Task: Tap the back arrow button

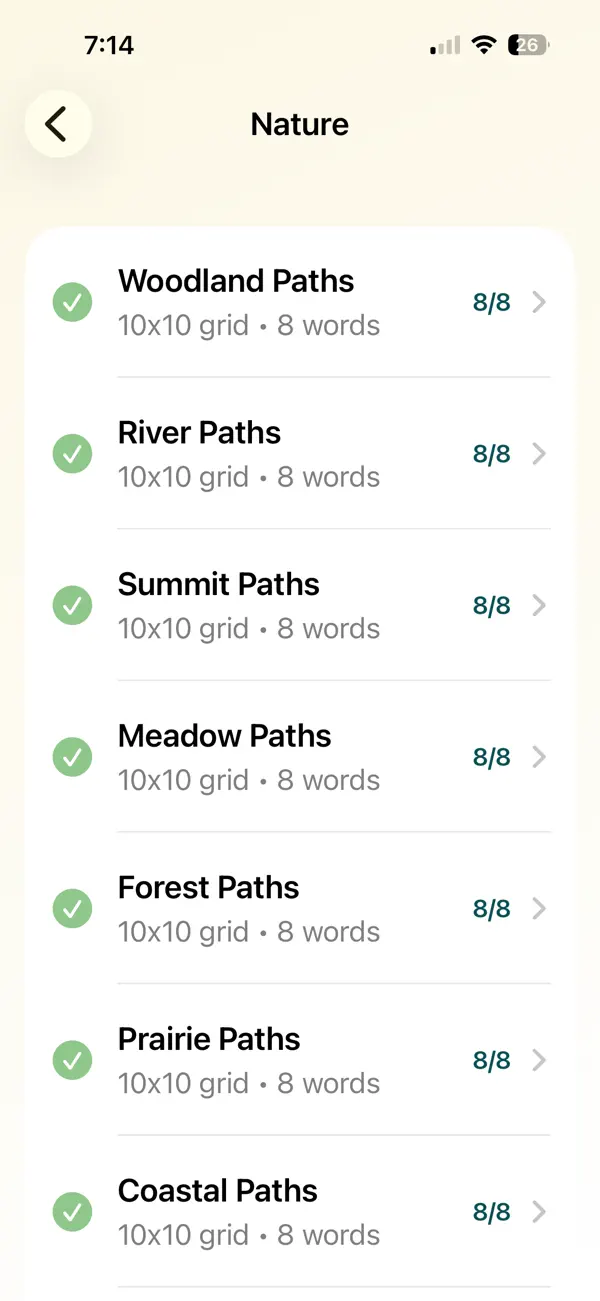Action: pyautogui.click(x=58, y=124)
